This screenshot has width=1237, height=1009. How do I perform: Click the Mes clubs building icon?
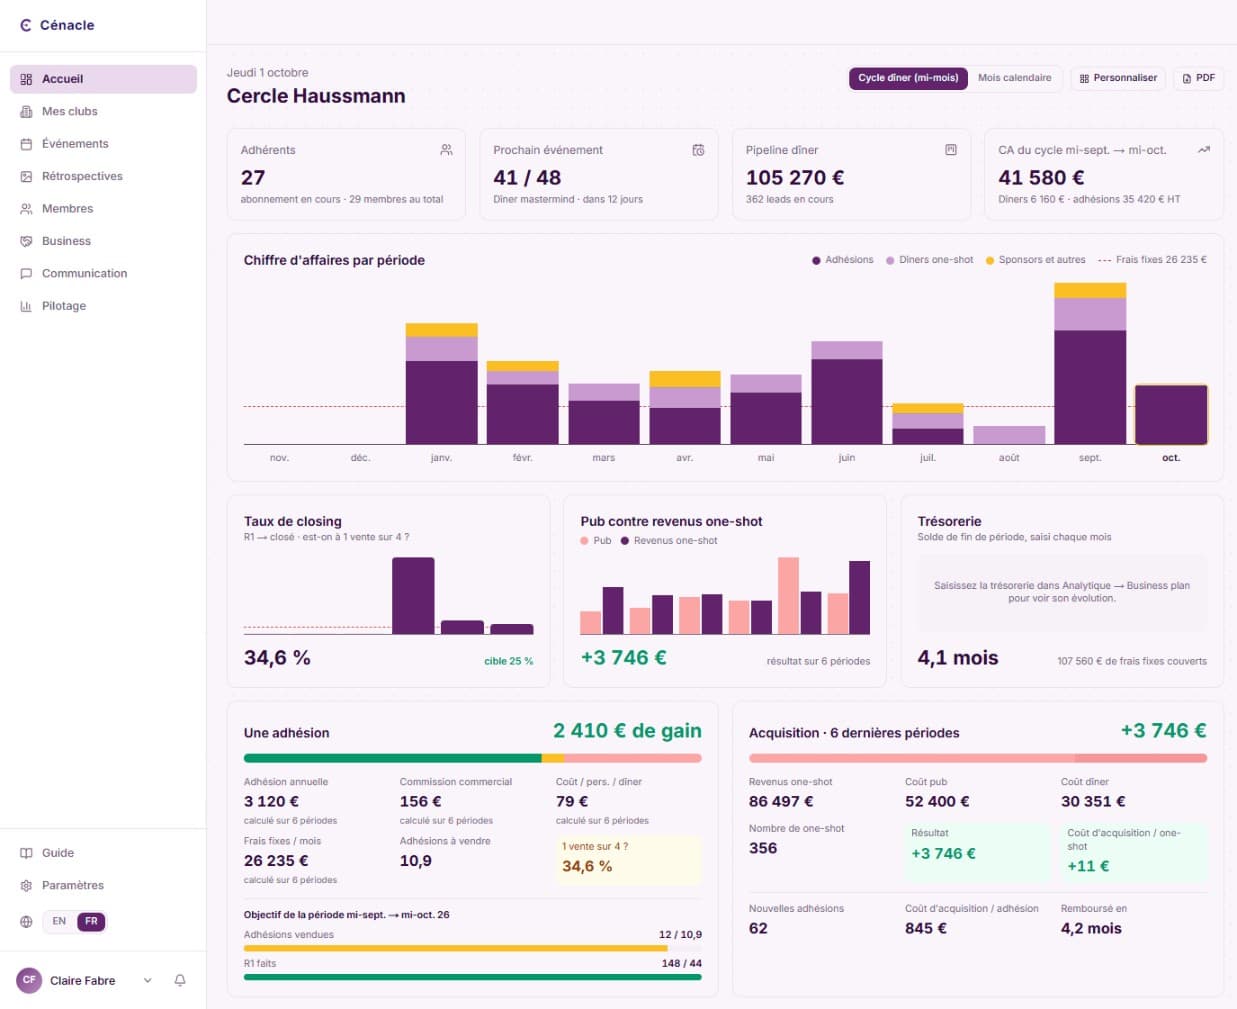[26, 112]
